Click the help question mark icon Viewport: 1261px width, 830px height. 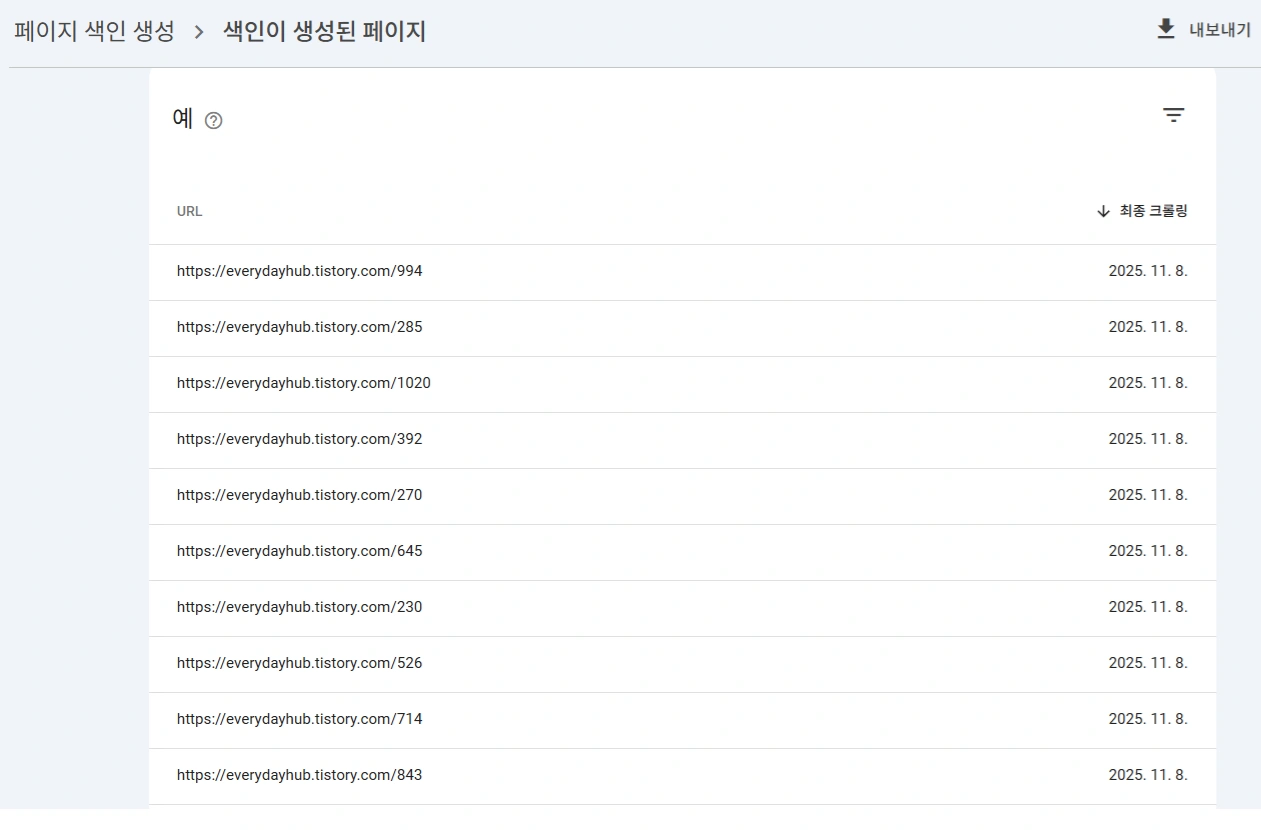point(213,121)
